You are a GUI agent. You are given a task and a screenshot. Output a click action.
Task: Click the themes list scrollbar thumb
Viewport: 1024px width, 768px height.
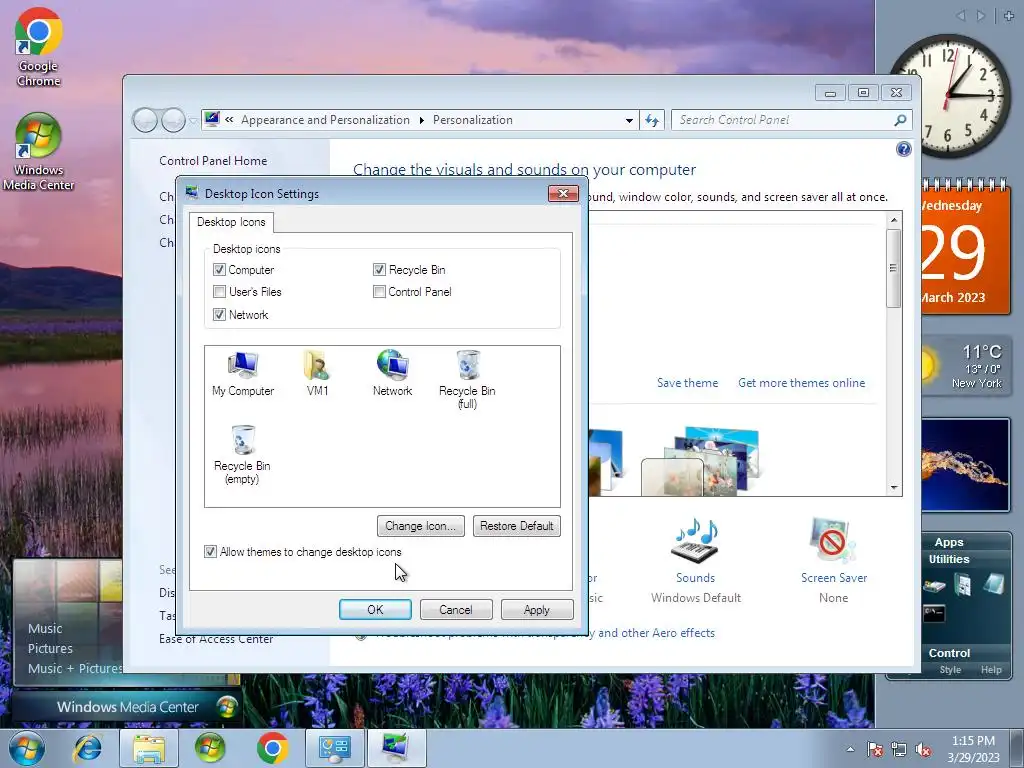pyautogui.click(x=893, y=268)
